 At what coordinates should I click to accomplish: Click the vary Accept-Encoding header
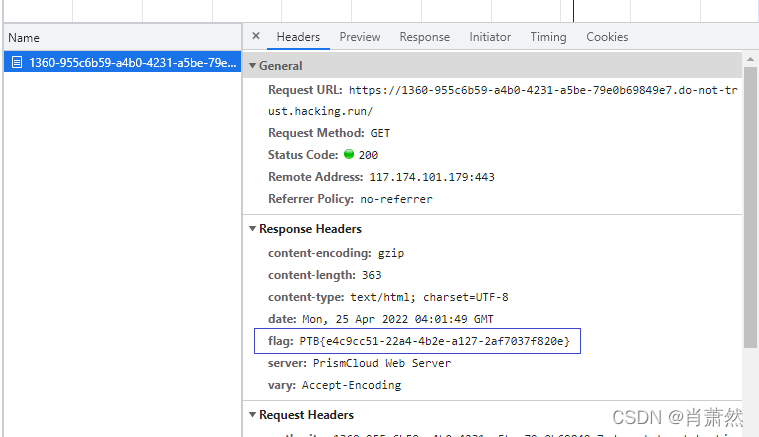(334, 385)
